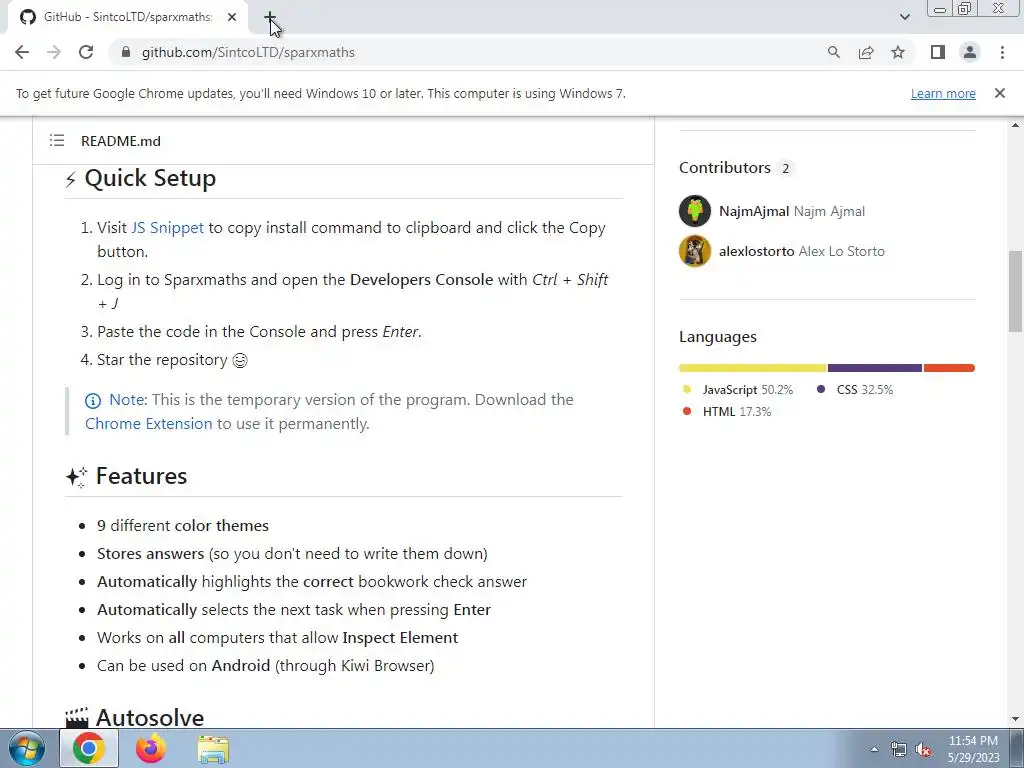Screen dimensions: 1024x768
Task: Click the scrollbar down arrow
Action: tap(1016, 719)
